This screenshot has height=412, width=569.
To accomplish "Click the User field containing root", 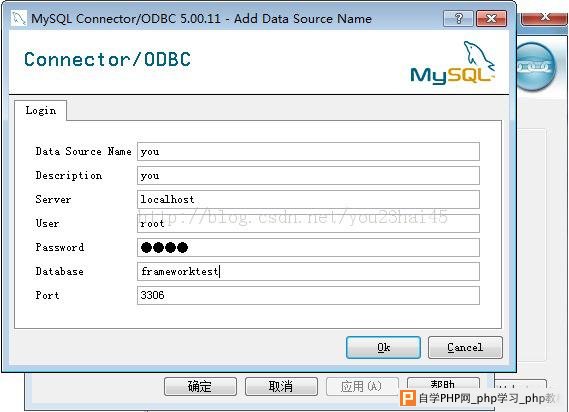I will 308,223.
